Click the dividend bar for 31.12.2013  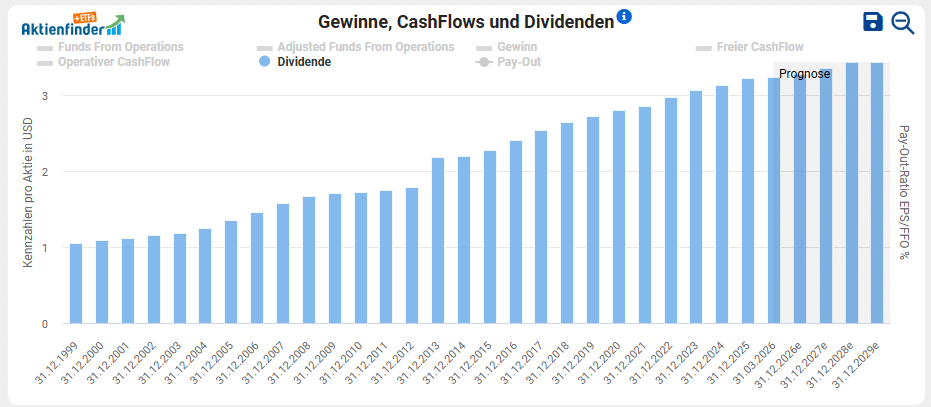(438, 241)
